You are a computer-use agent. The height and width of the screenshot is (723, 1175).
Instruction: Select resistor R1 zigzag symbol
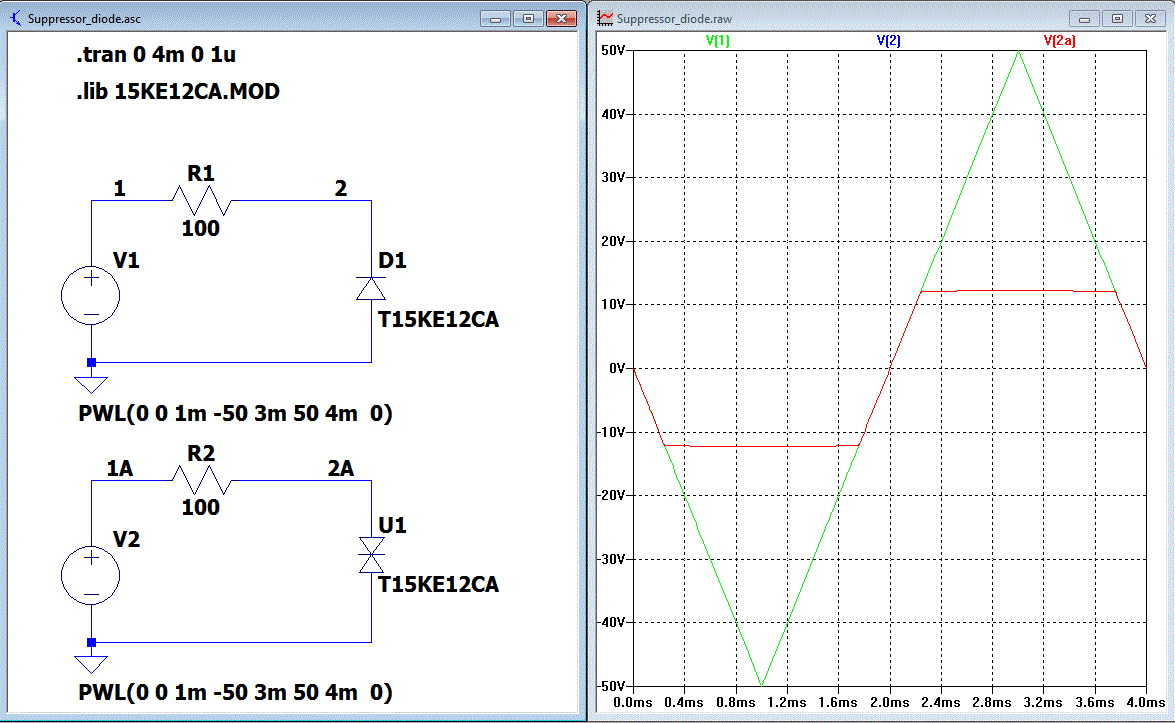pos(202,201)
